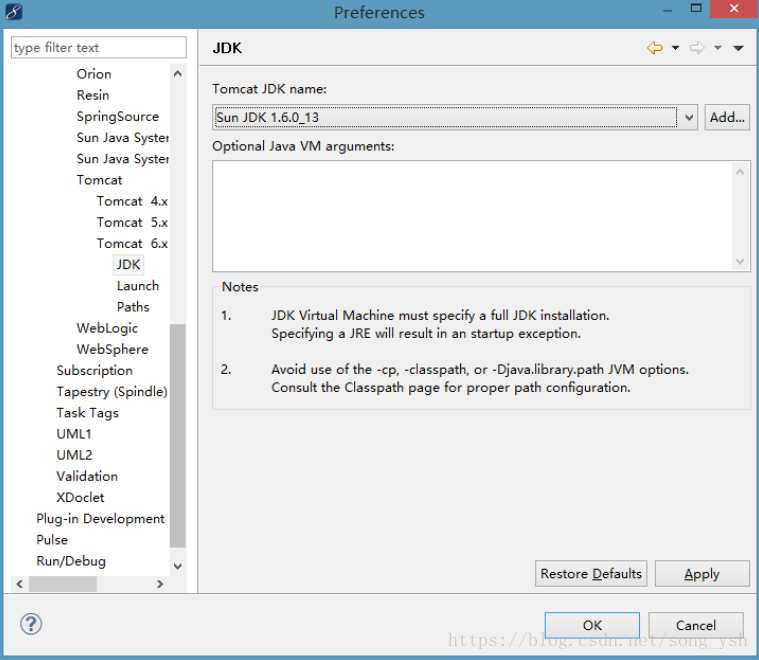
Task: Open the preferences view menu triangle
Action: tap(738, 48)
